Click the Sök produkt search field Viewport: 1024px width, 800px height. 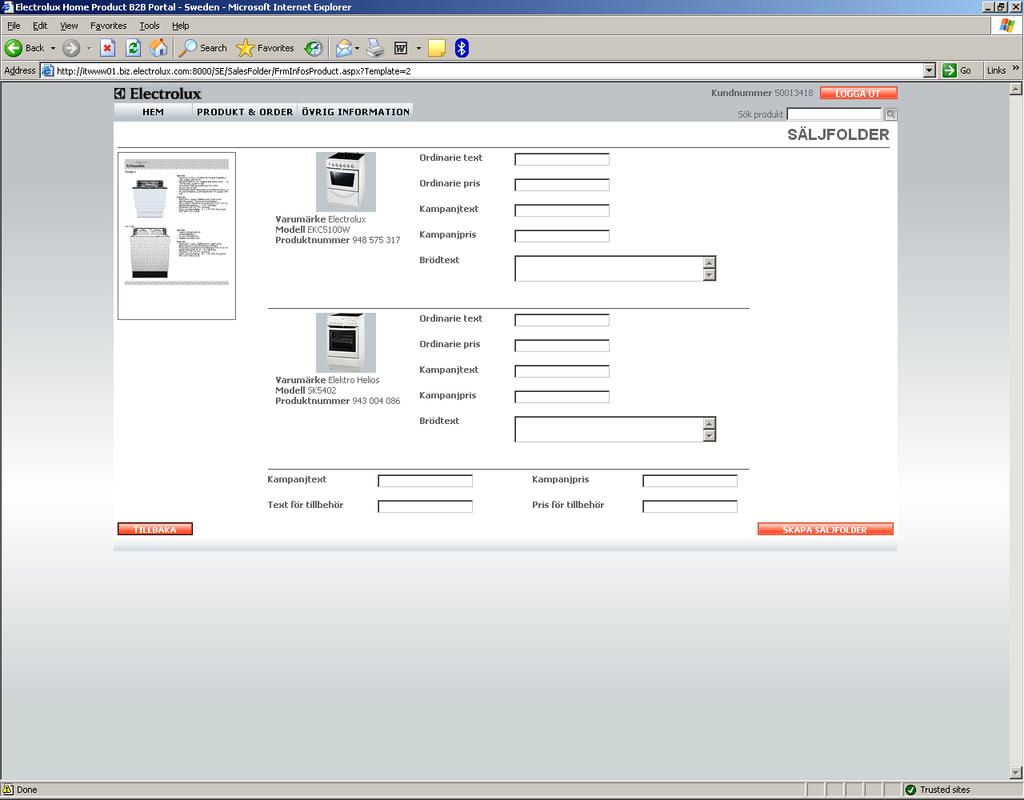834,114
